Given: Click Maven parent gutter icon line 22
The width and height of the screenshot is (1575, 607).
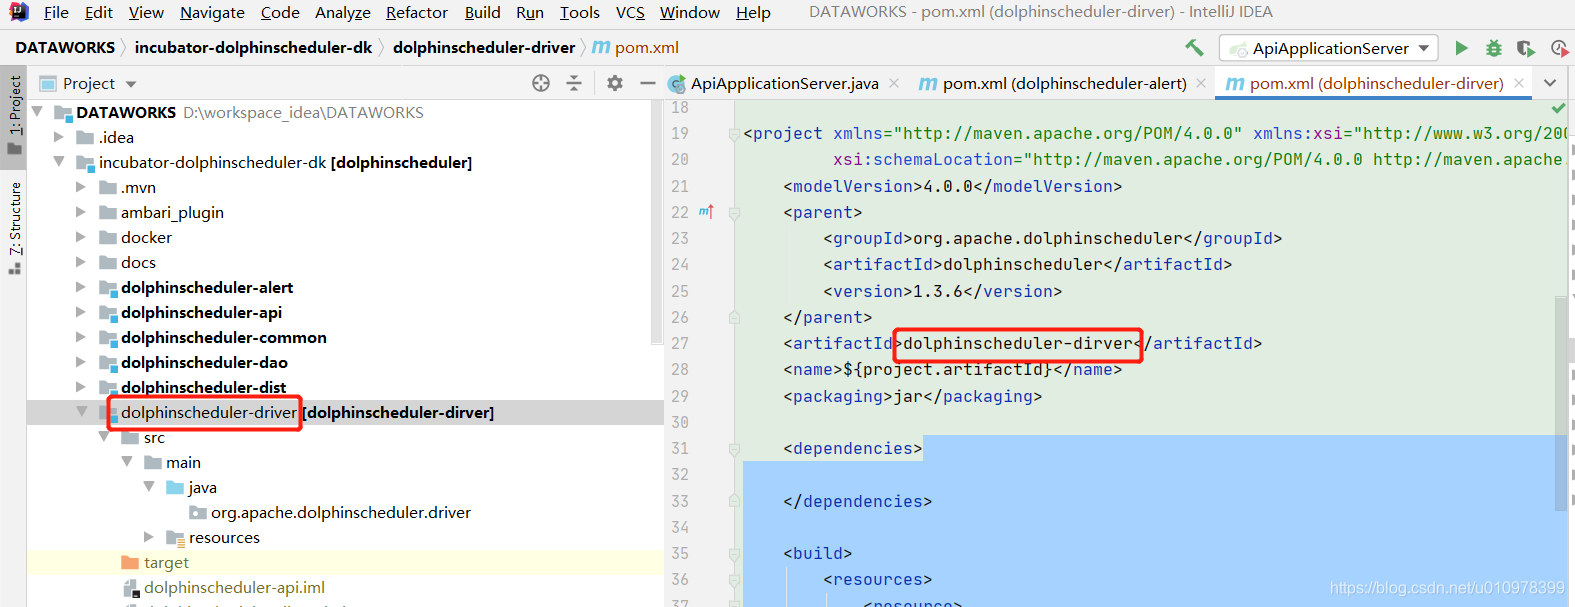Looking at the screenshot, I should coord(706,212).
